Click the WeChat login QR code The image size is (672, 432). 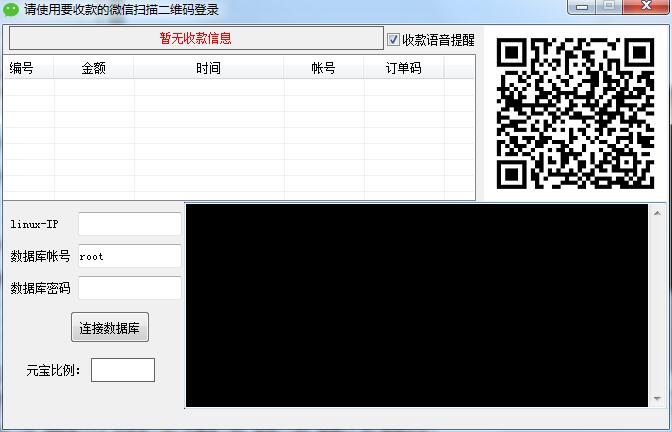[x=575, y=113]
